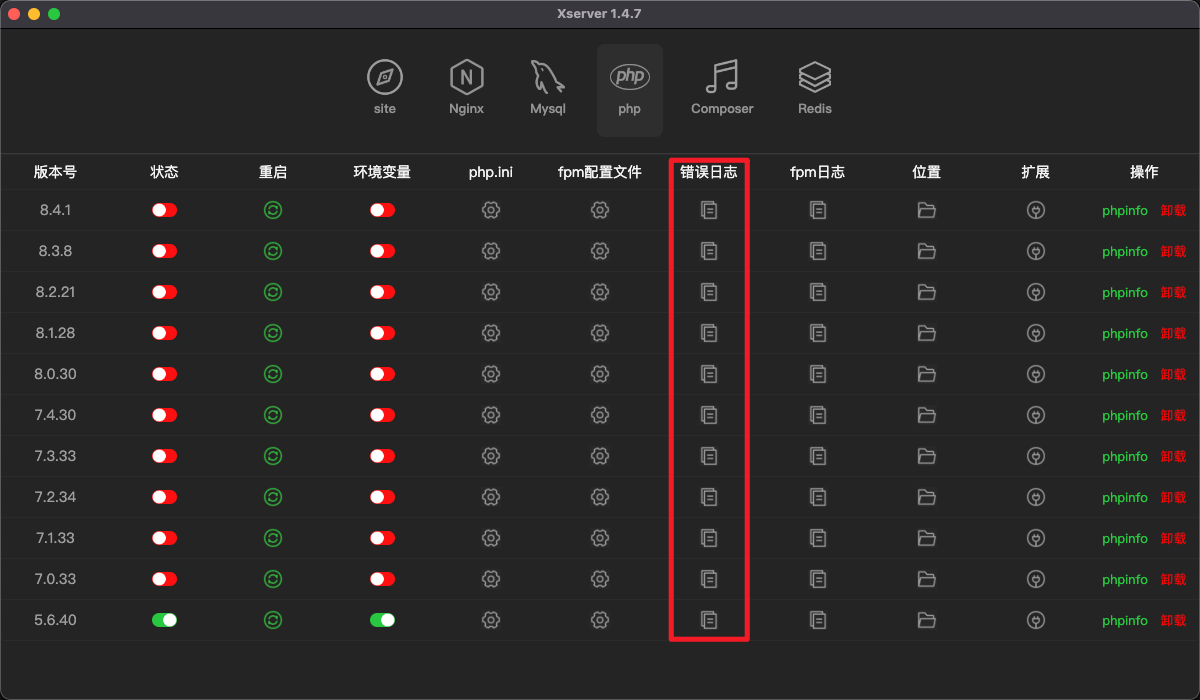Open fpm config file for PHP 7.4.30
This screenshot has width=1200, height=700.
(600, 415)
